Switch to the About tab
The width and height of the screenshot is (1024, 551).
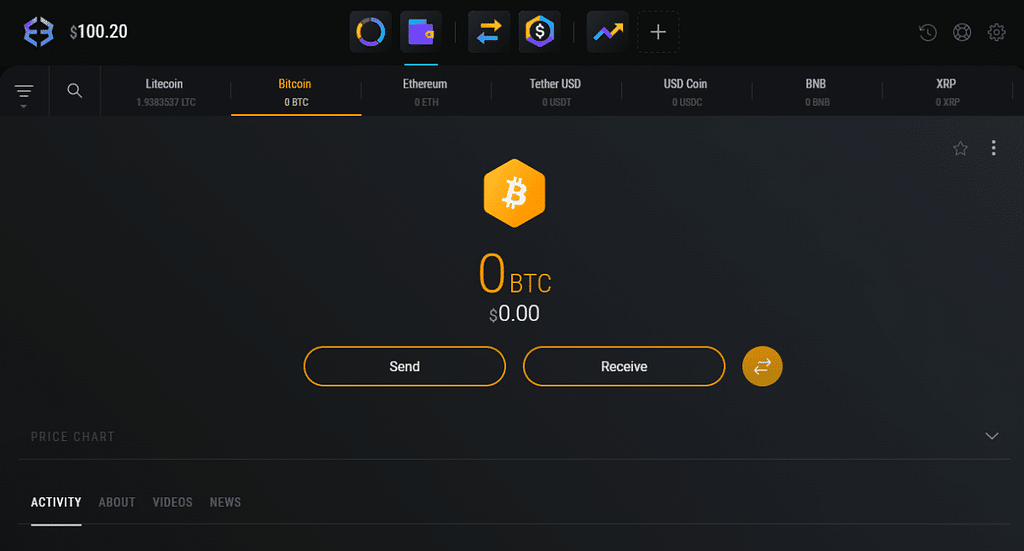(117, 502)
